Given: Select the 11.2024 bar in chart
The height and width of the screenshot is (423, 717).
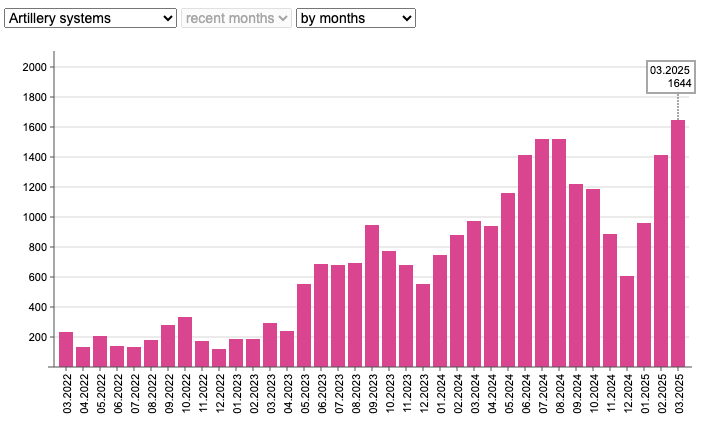Looking at the screenshot, I should (610, 300).
